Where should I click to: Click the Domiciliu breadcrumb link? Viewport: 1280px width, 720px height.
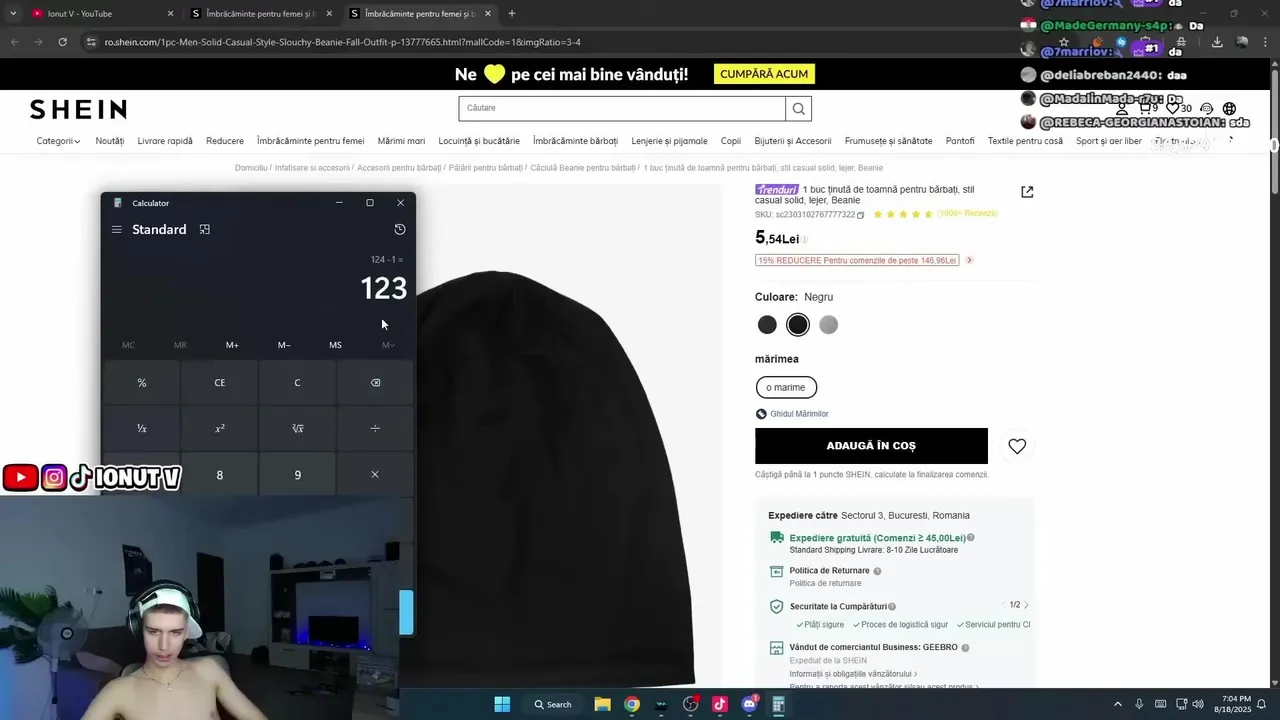pos(251,168)
